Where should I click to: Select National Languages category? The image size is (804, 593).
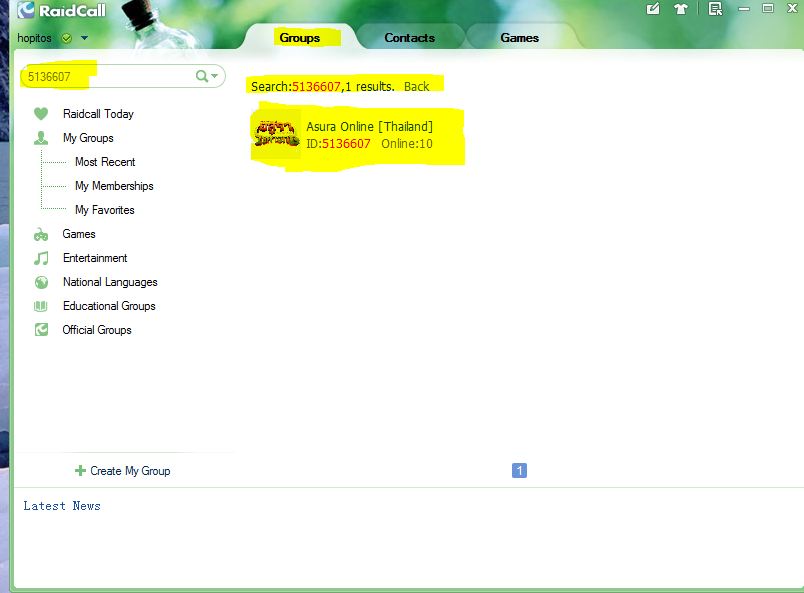tap(110, 282)
